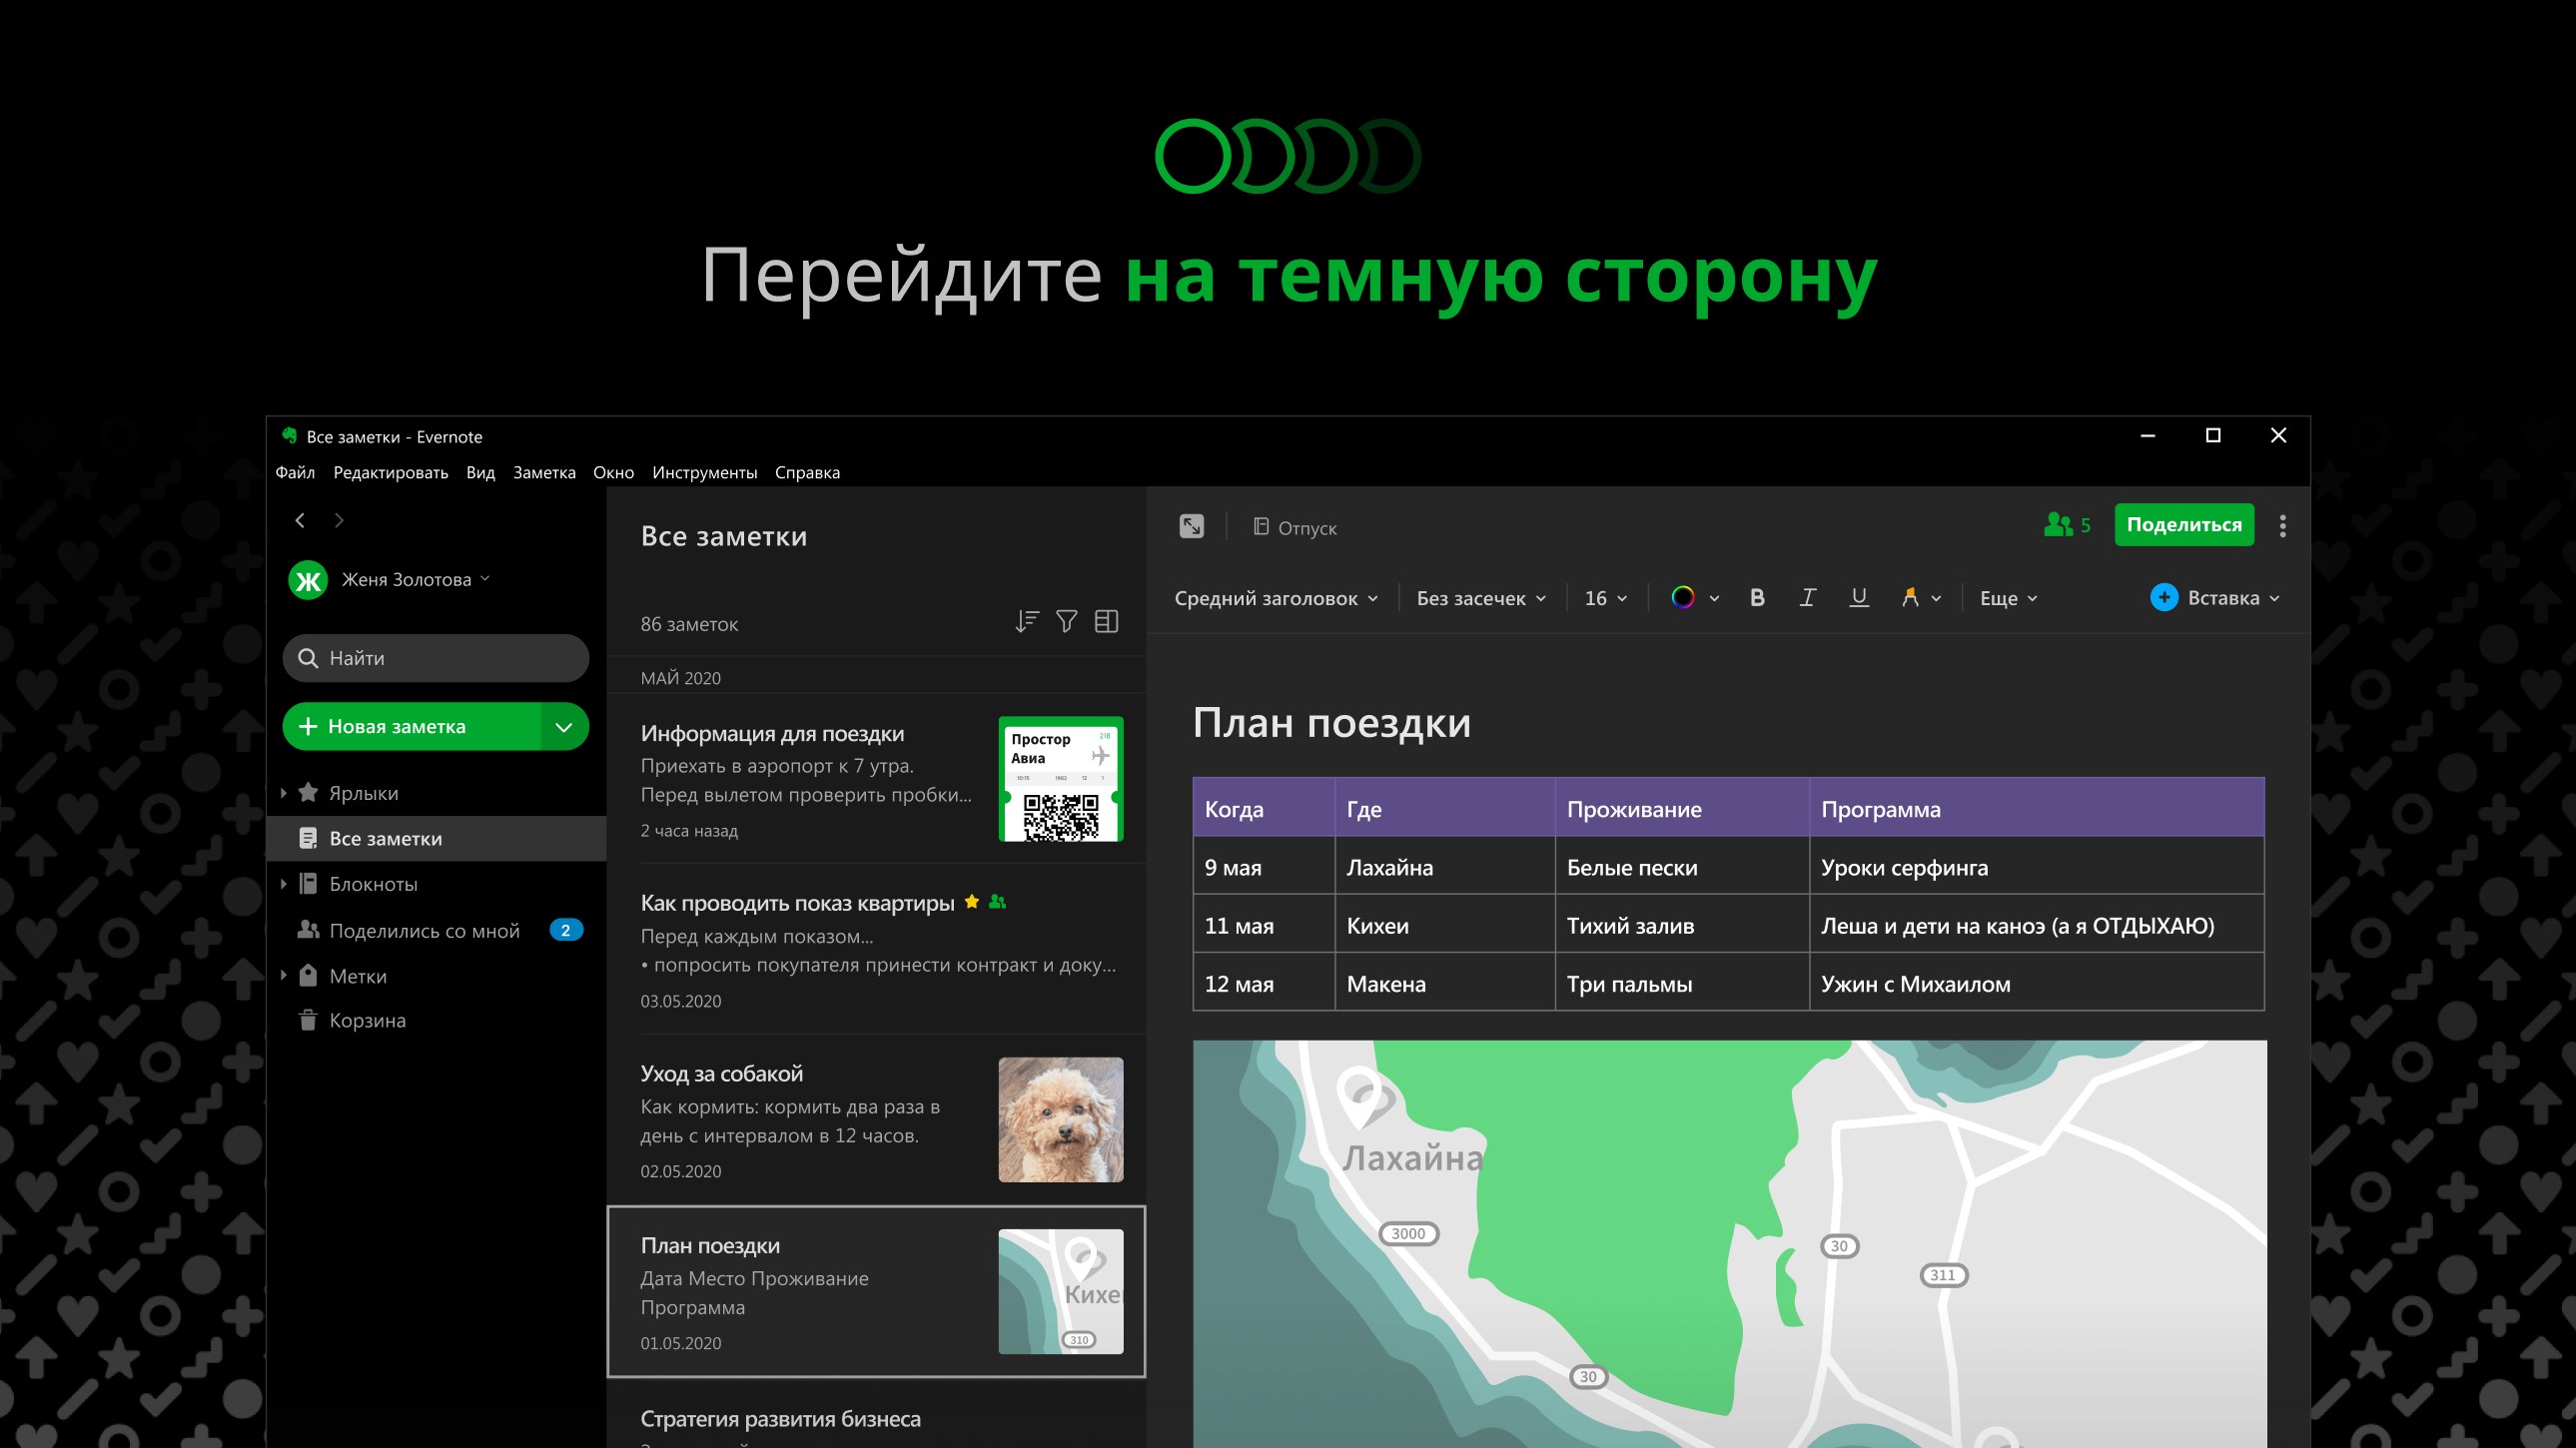Expand the Блокноты notebooks tree
The height and width of the screenshot is (1448, 2576).
(x=284, y=884)
